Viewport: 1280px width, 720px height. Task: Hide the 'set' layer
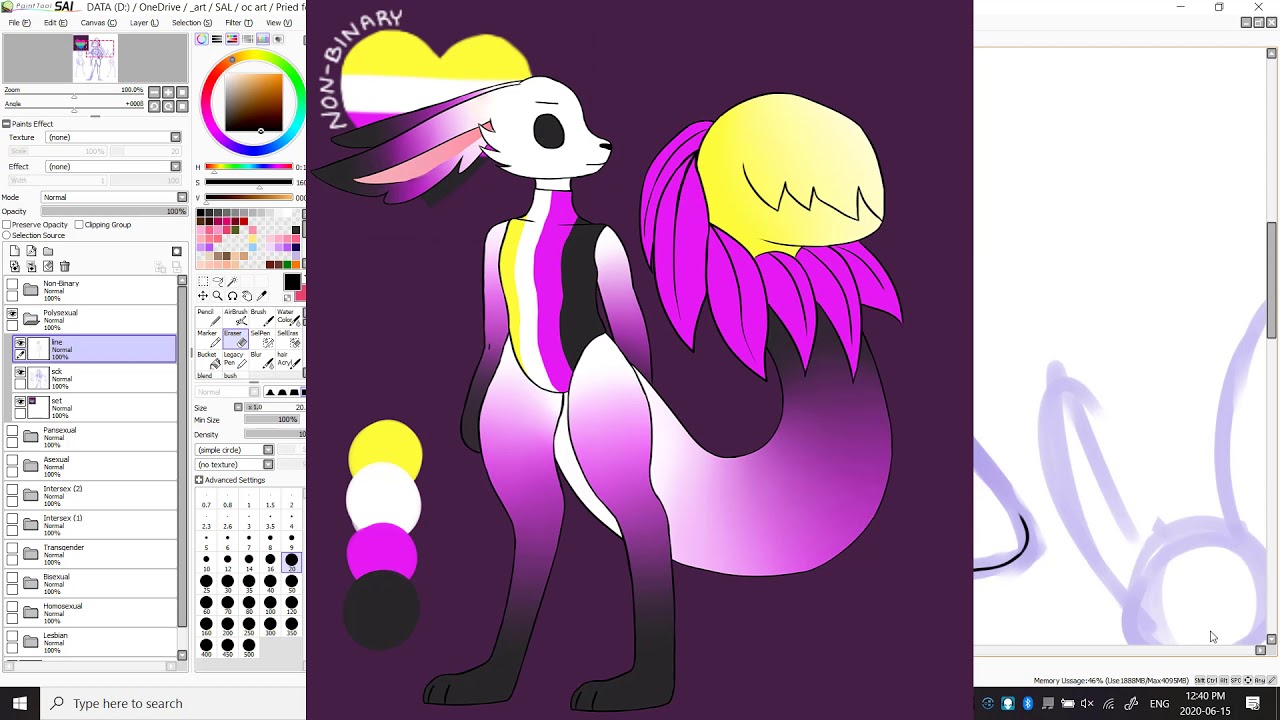20,401
